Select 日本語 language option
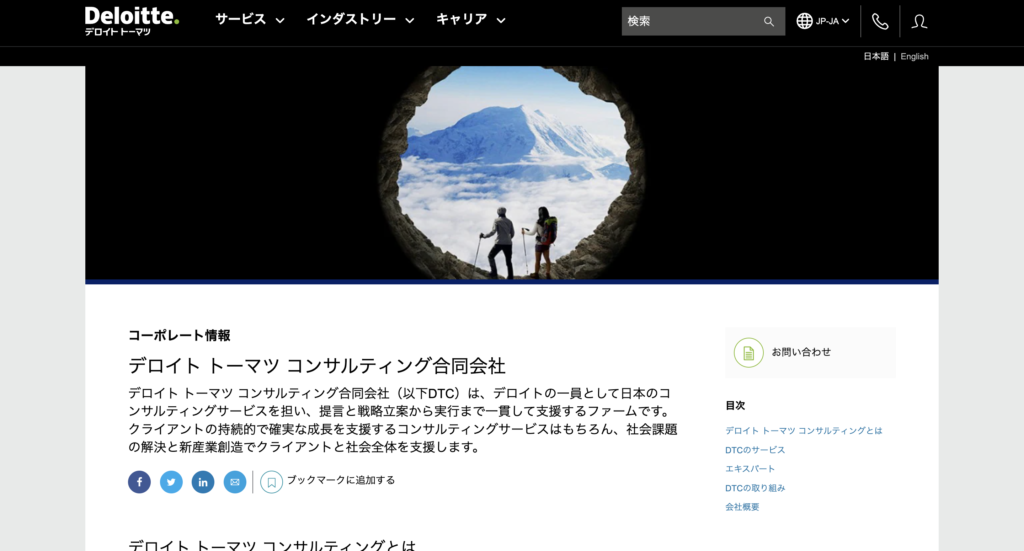Viewport: 1024px width, 551px height. (876, 56)
